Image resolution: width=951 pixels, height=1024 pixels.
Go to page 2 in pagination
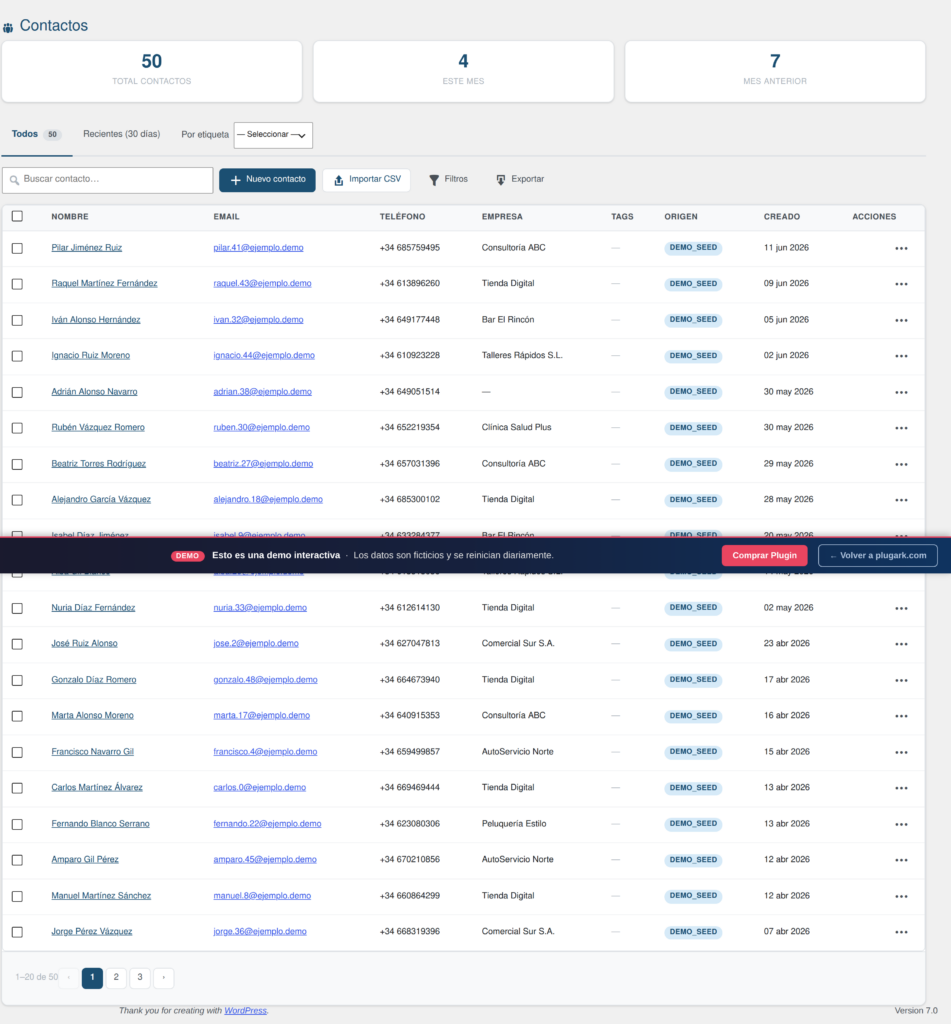click(116, 978)
